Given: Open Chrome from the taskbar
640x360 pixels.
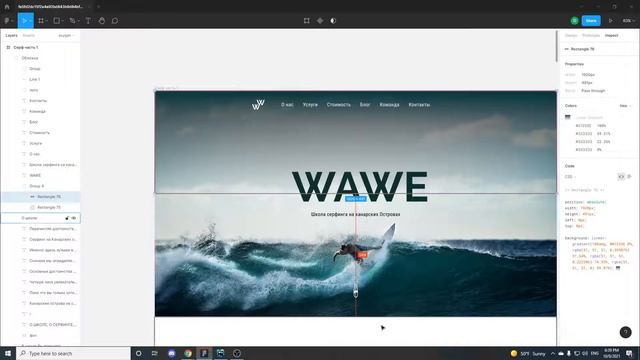Looking at the screenshot, I should [188, 353].
